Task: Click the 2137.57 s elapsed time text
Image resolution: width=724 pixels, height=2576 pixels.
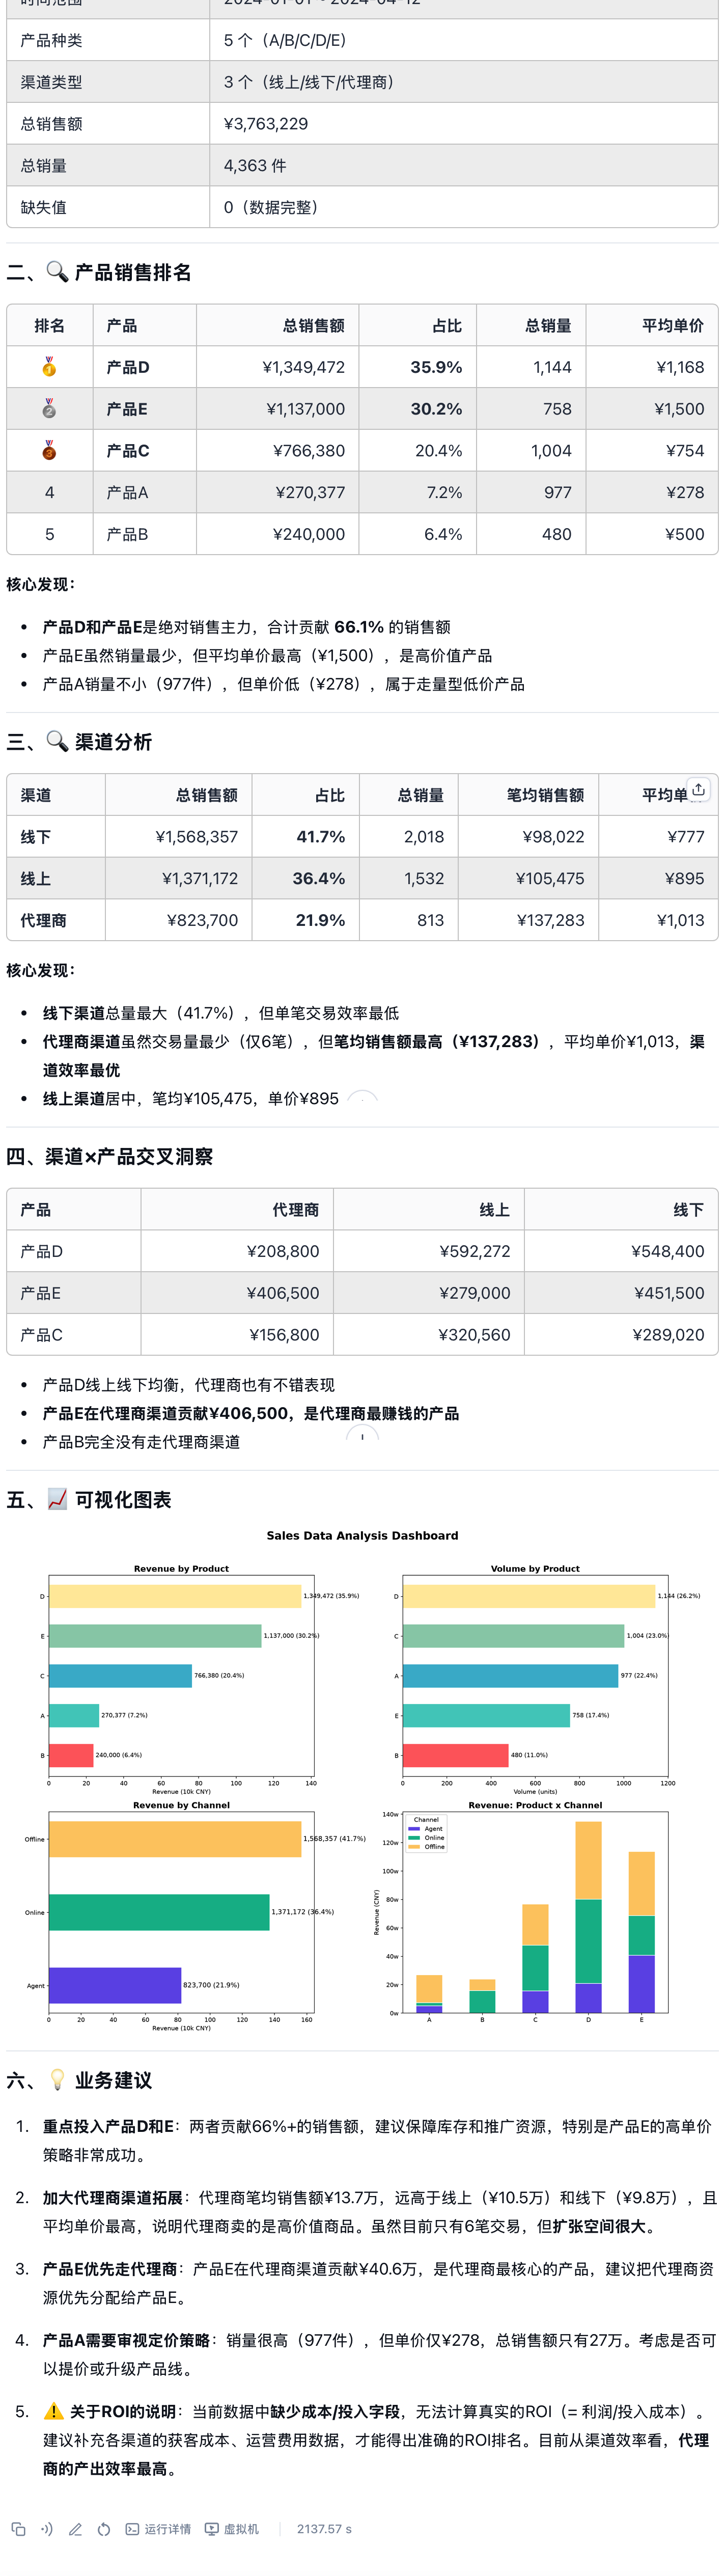Action: 324,2529
